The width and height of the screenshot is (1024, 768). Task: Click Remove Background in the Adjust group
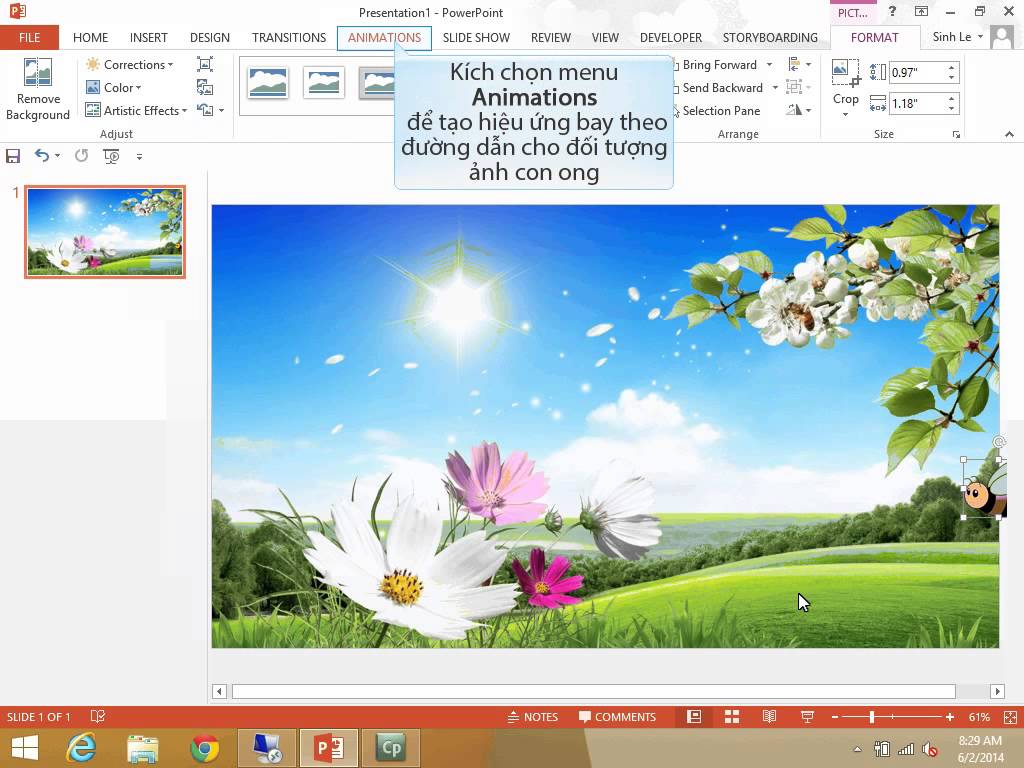click(38, 89)
